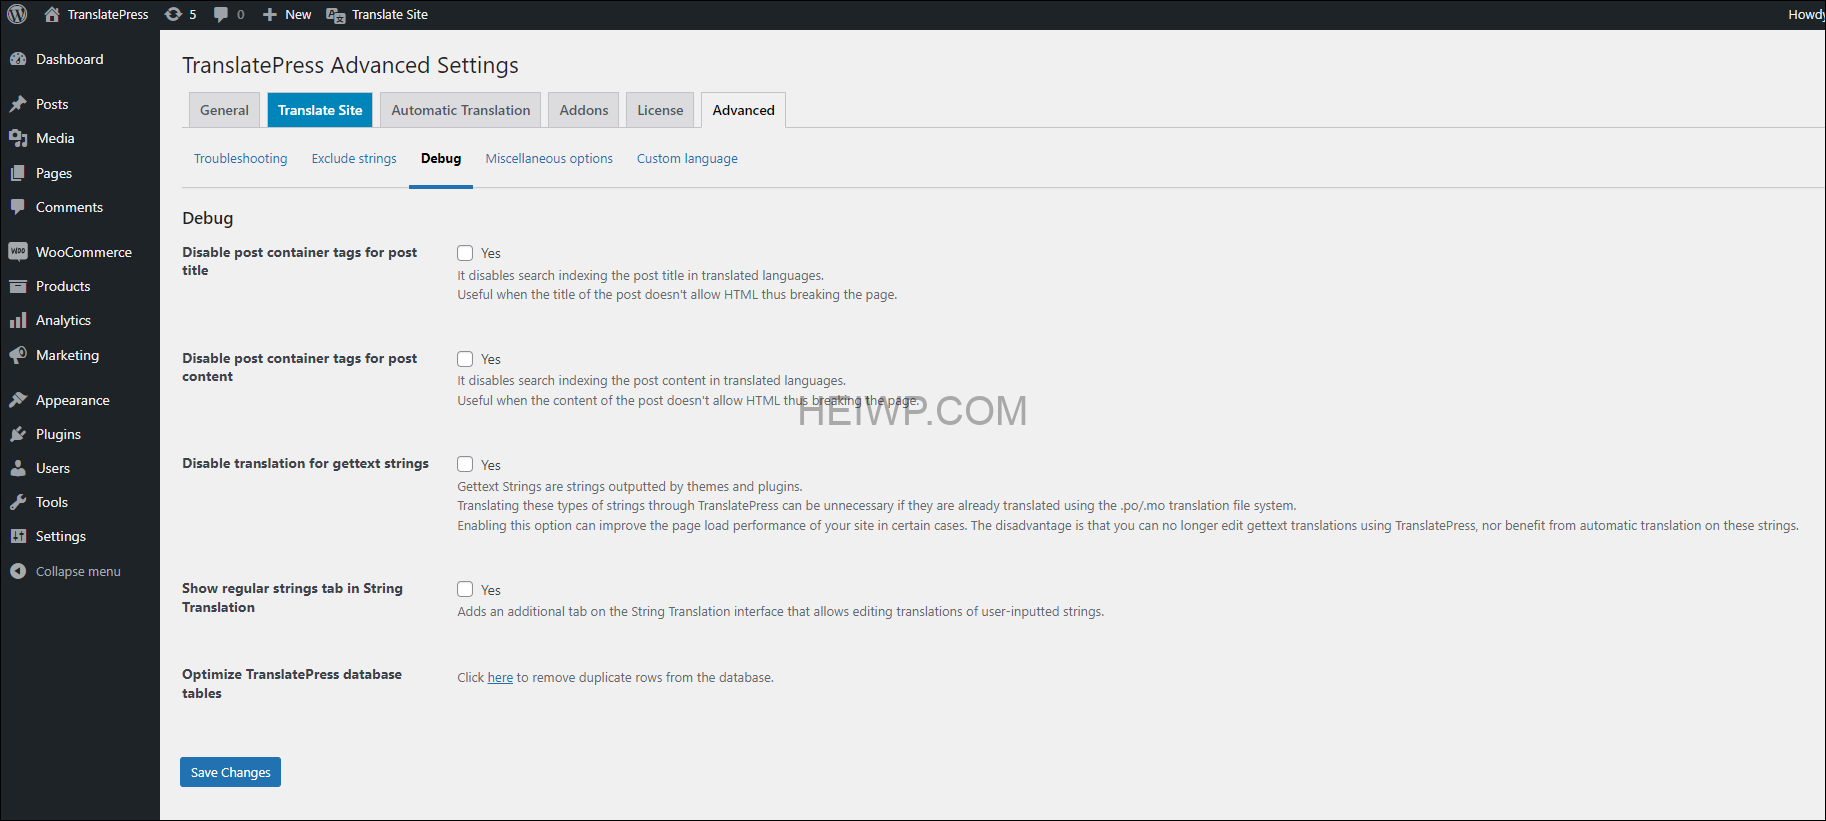This screenshot has width=1826, height=821.
Task: Click 'here' link to remove duplicate rows
Action: point(500,678)
